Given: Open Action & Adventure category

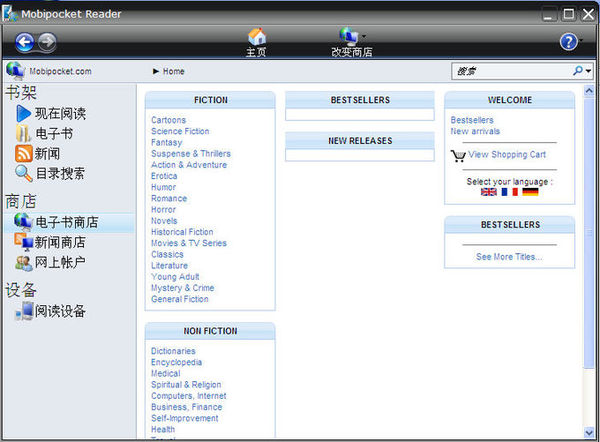Looking at the screenshot, I should [189, 165].
